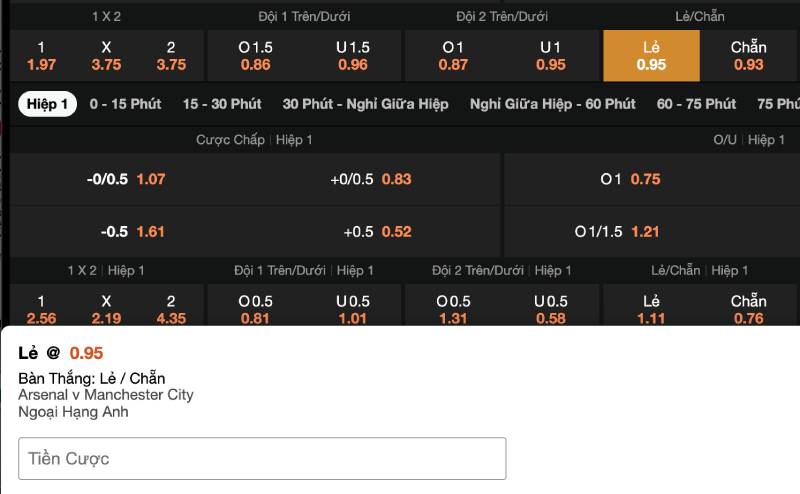Screen dimensions: 800x494
Task: Open the 60 - 75 Phút tab
Action: [696, 104]
